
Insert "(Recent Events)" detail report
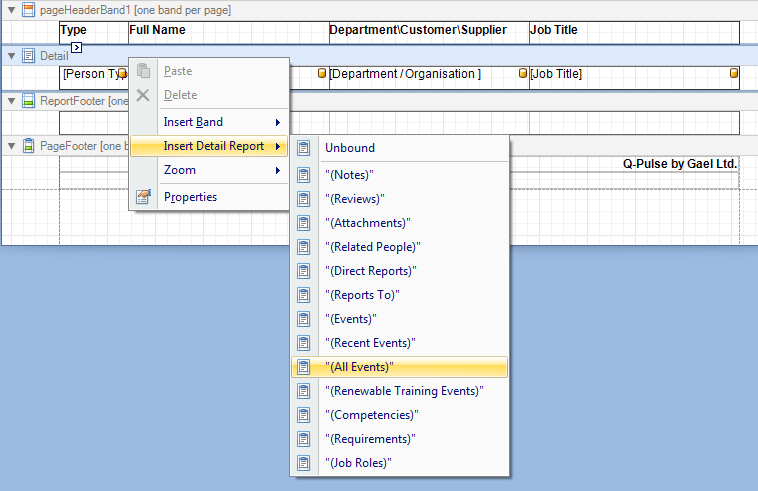pyautogui.click(x=400, y=343)
